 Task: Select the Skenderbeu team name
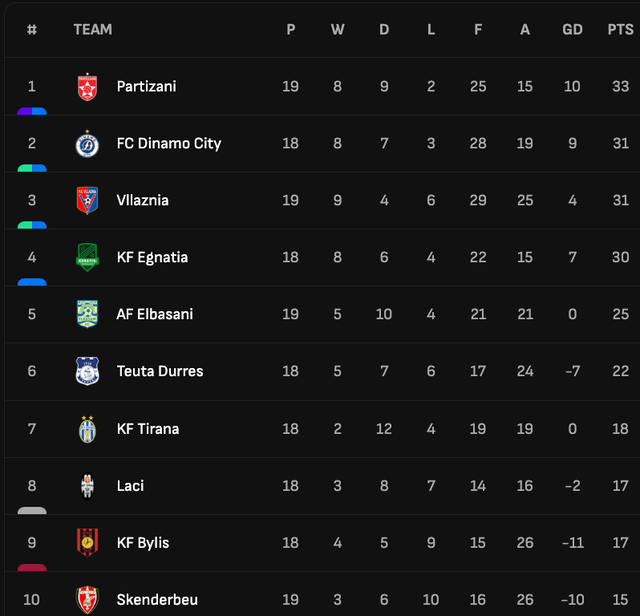(157, 600)
